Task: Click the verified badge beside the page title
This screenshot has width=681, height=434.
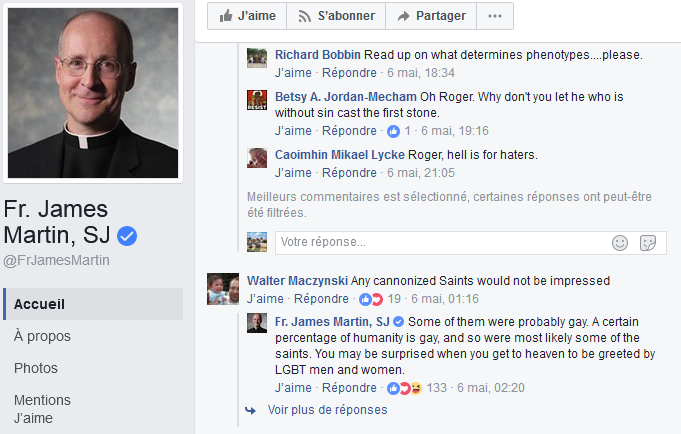Action: click(x=127, y=237)
